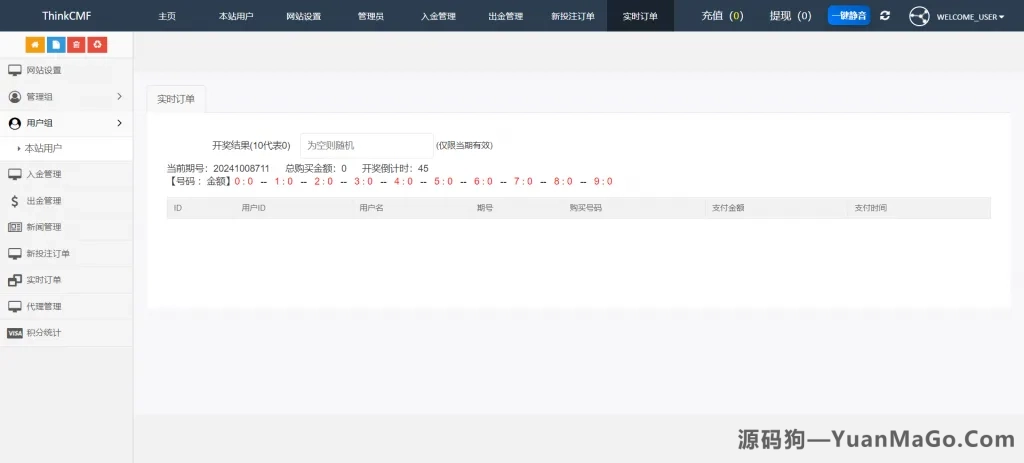Screen dimensions: 1024x463
Task: Click the user avatar icon in header
Action: 920,16
